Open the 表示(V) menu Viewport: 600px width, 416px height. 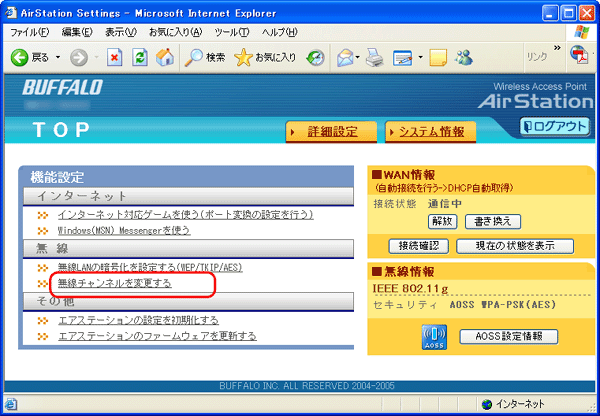[x=121, y=32]
